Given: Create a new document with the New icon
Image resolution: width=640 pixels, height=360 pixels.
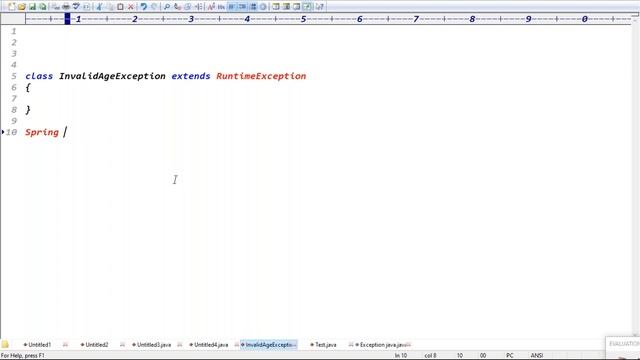Looking at the screenshot, I should 11,7.
